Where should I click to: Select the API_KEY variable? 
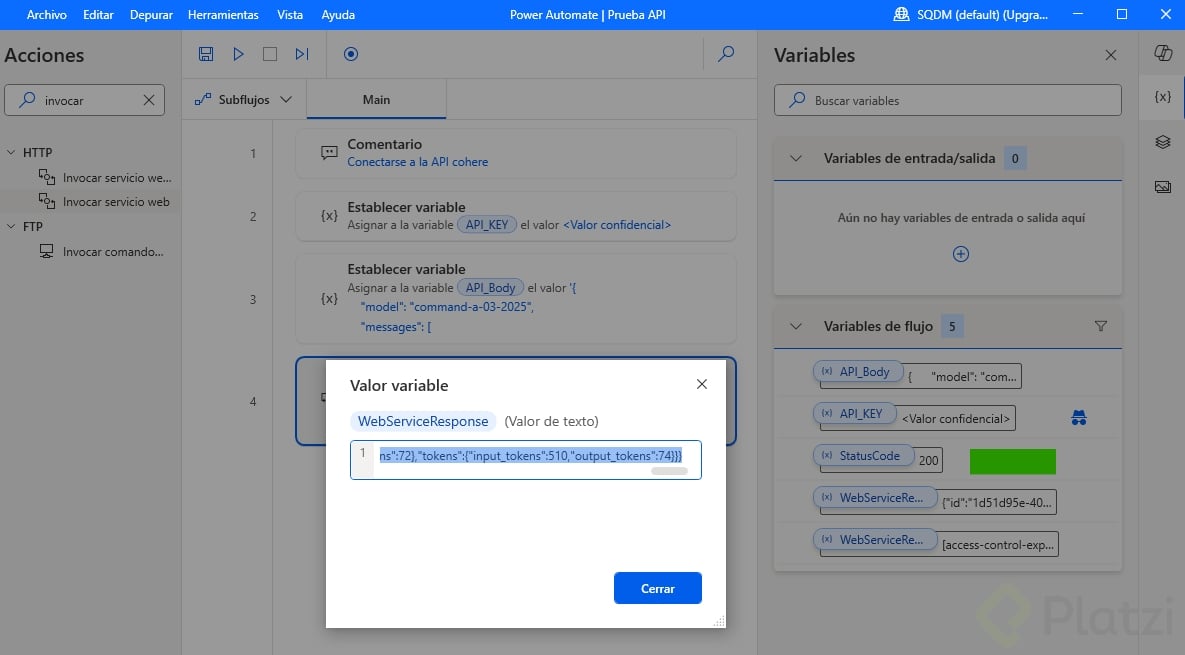854,413
